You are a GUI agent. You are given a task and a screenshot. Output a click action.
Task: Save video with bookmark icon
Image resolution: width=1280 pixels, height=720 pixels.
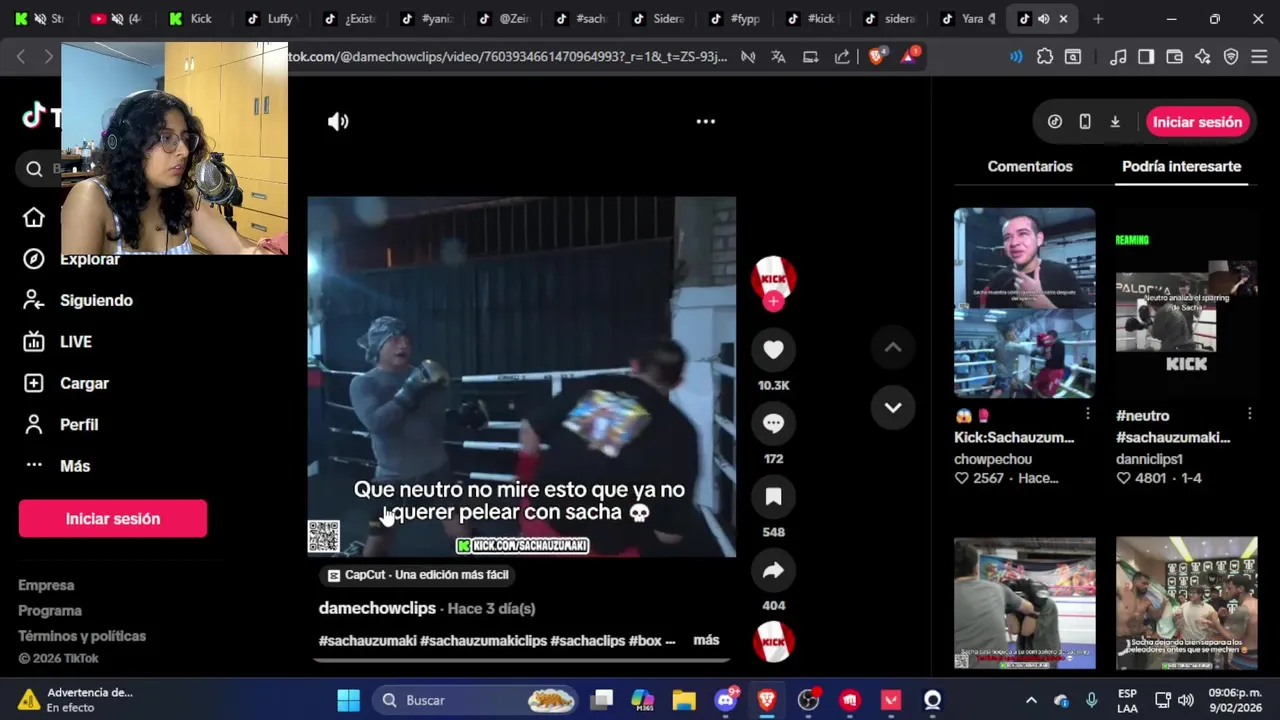773,497
